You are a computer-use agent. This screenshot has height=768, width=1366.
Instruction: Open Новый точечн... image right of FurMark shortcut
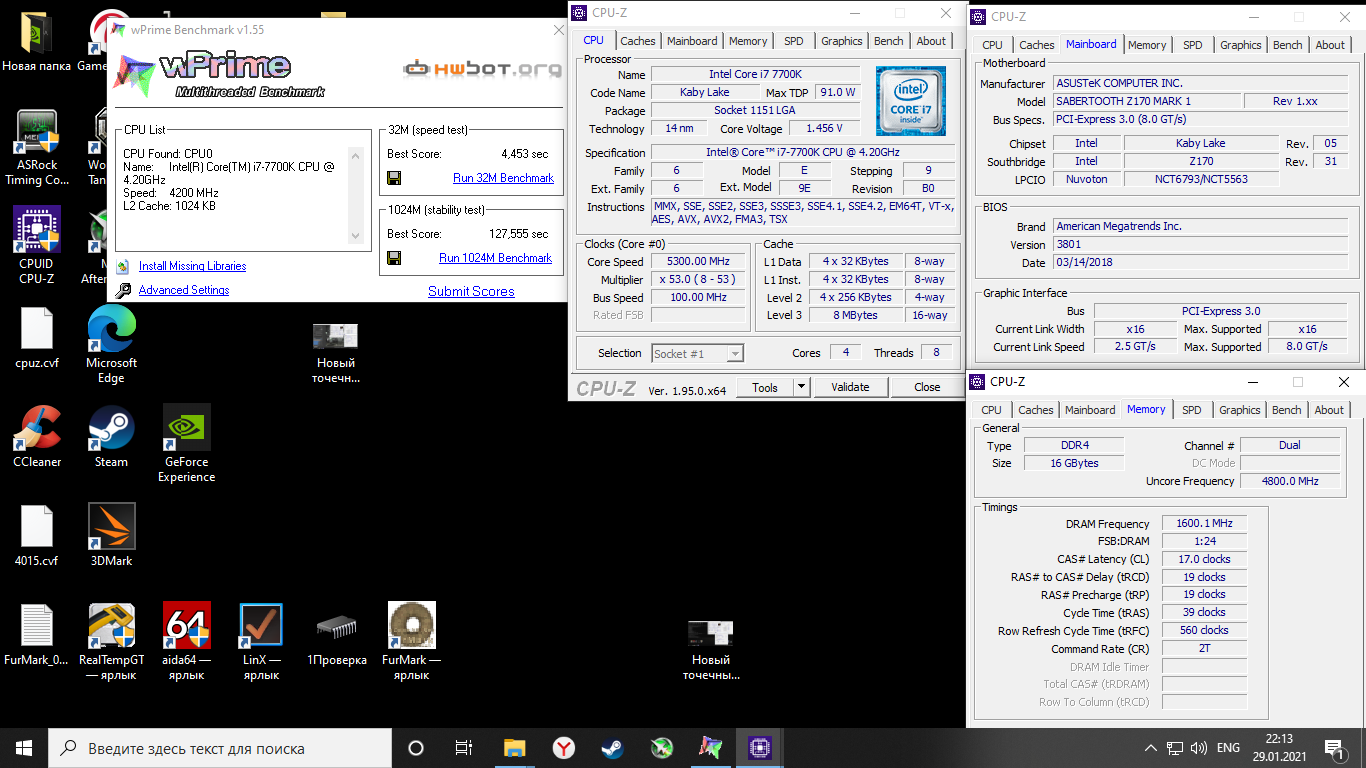click(710, 649)
